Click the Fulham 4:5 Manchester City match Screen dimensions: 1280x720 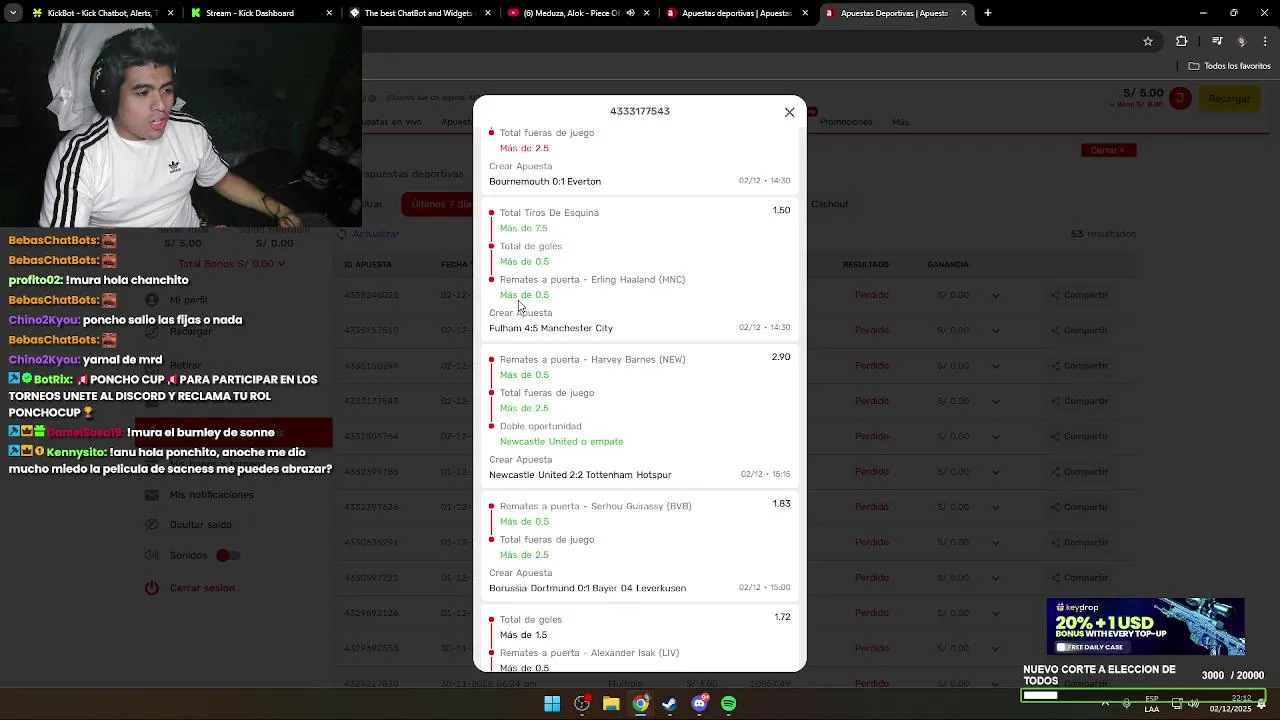[551, 328]
